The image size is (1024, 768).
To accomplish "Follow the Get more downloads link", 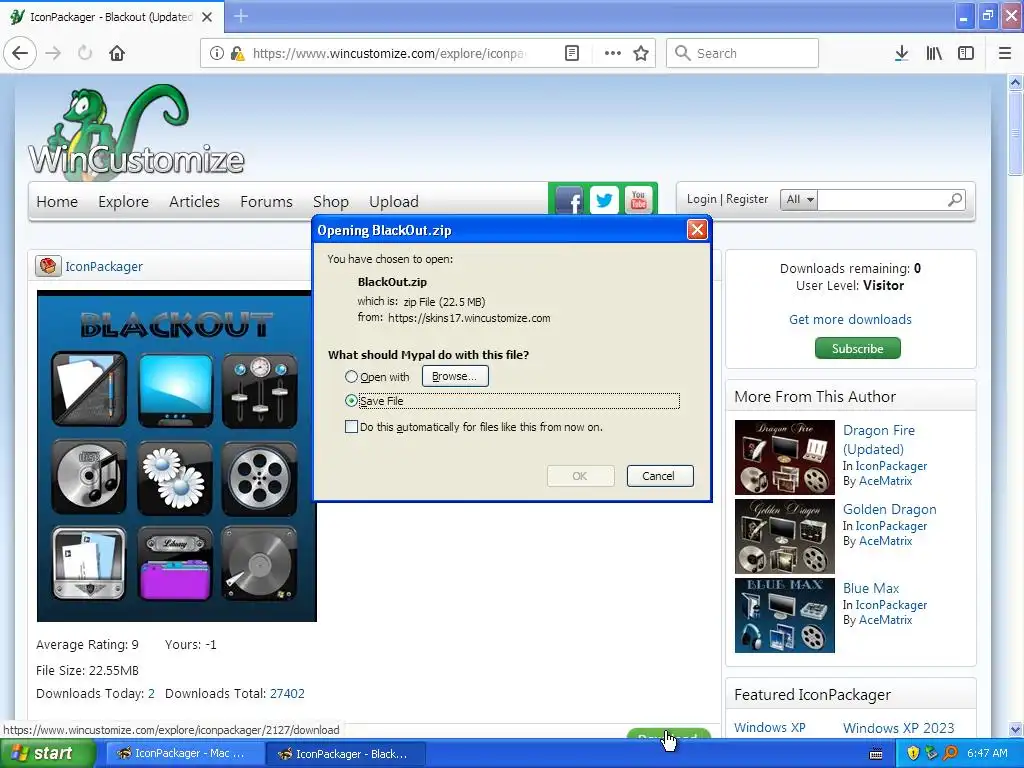I will [850, 319].
